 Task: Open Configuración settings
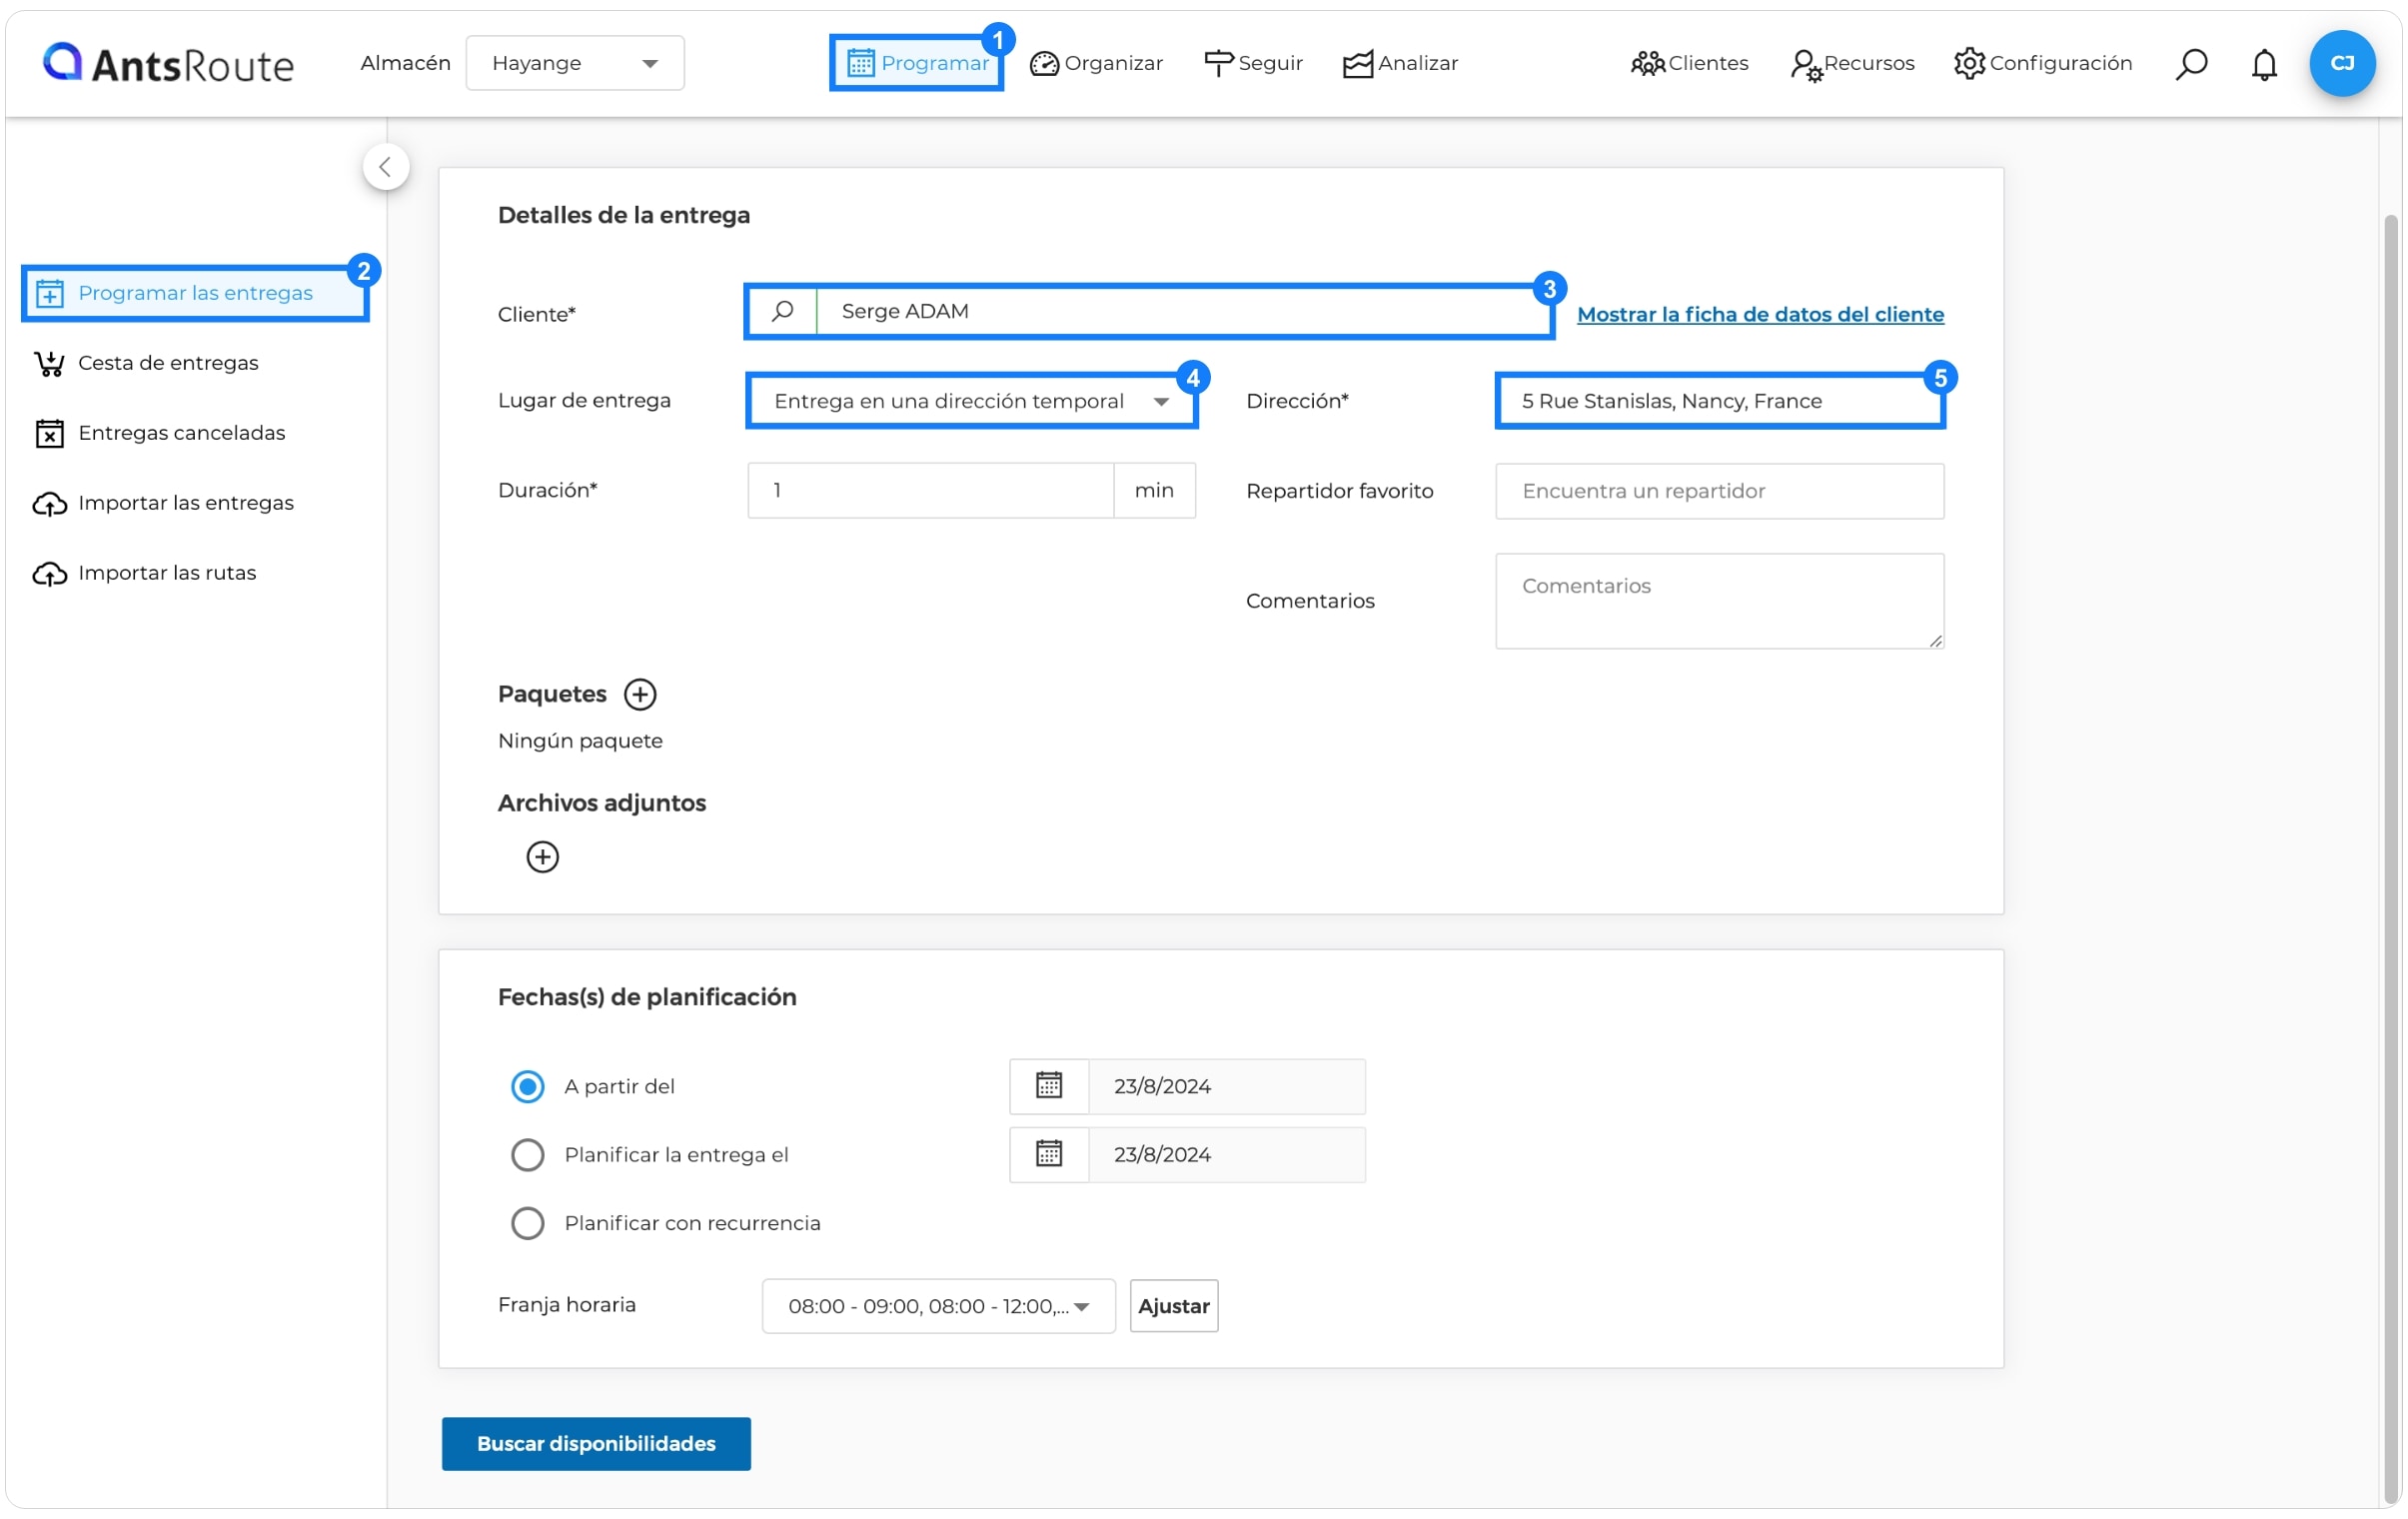2043,63
